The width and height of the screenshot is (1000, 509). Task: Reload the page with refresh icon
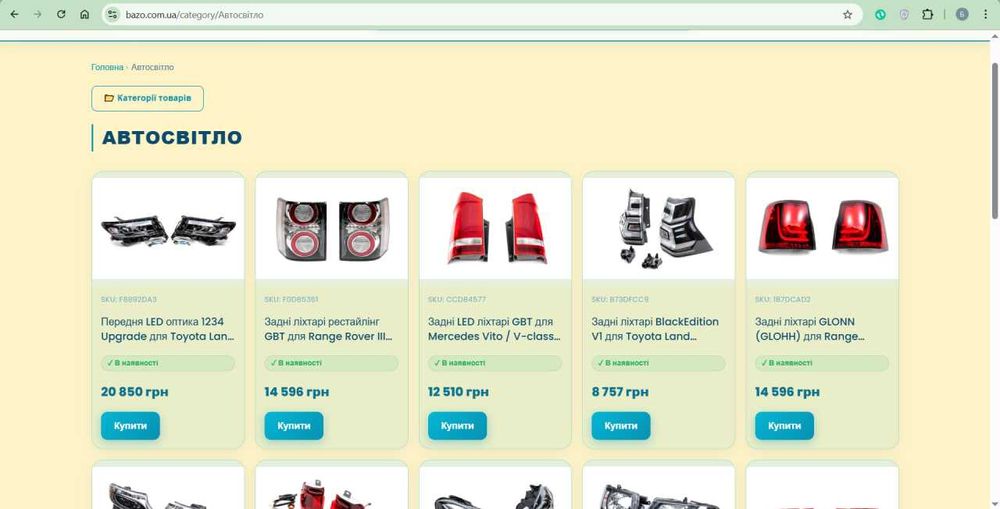pyautogui.click(x=61, y=15)
